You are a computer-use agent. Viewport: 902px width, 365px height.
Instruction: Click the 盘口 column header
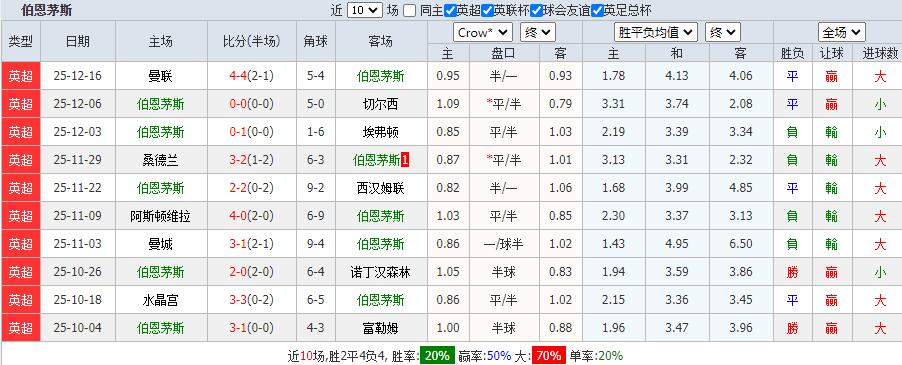pyautogui.click(x=503, y=53)
